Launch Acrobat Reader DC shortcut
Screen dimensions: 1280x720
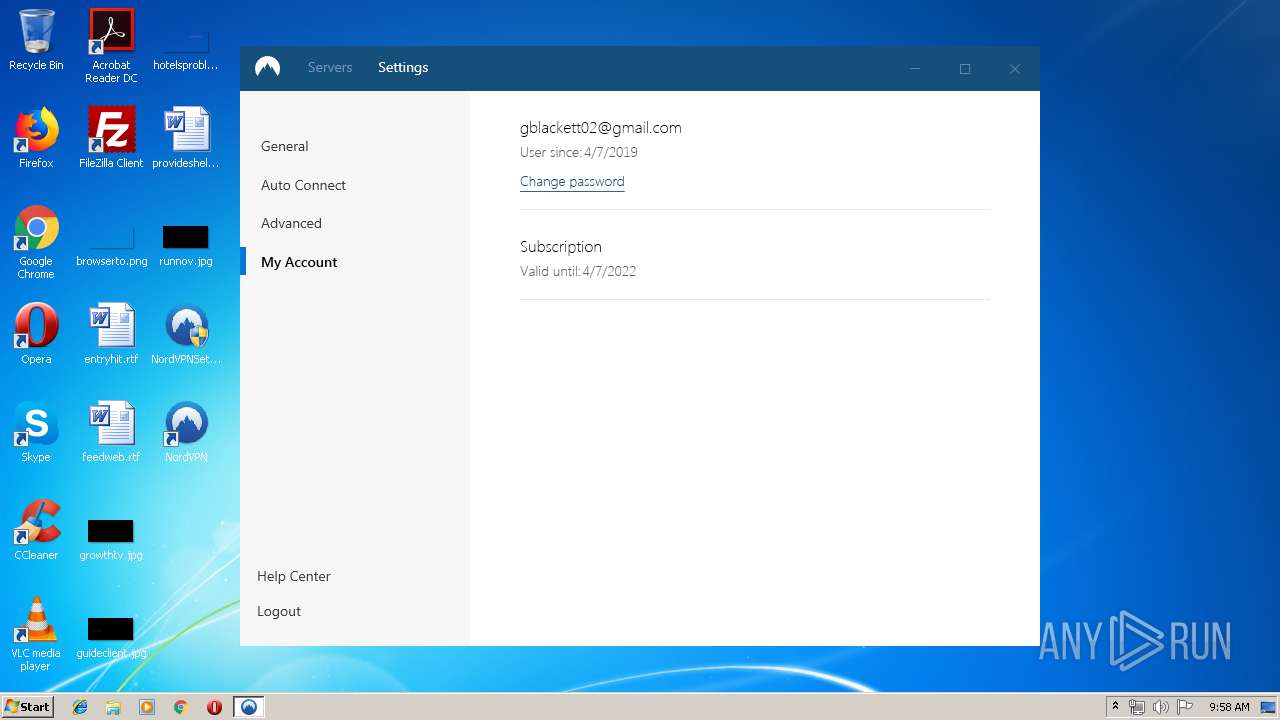111,46
